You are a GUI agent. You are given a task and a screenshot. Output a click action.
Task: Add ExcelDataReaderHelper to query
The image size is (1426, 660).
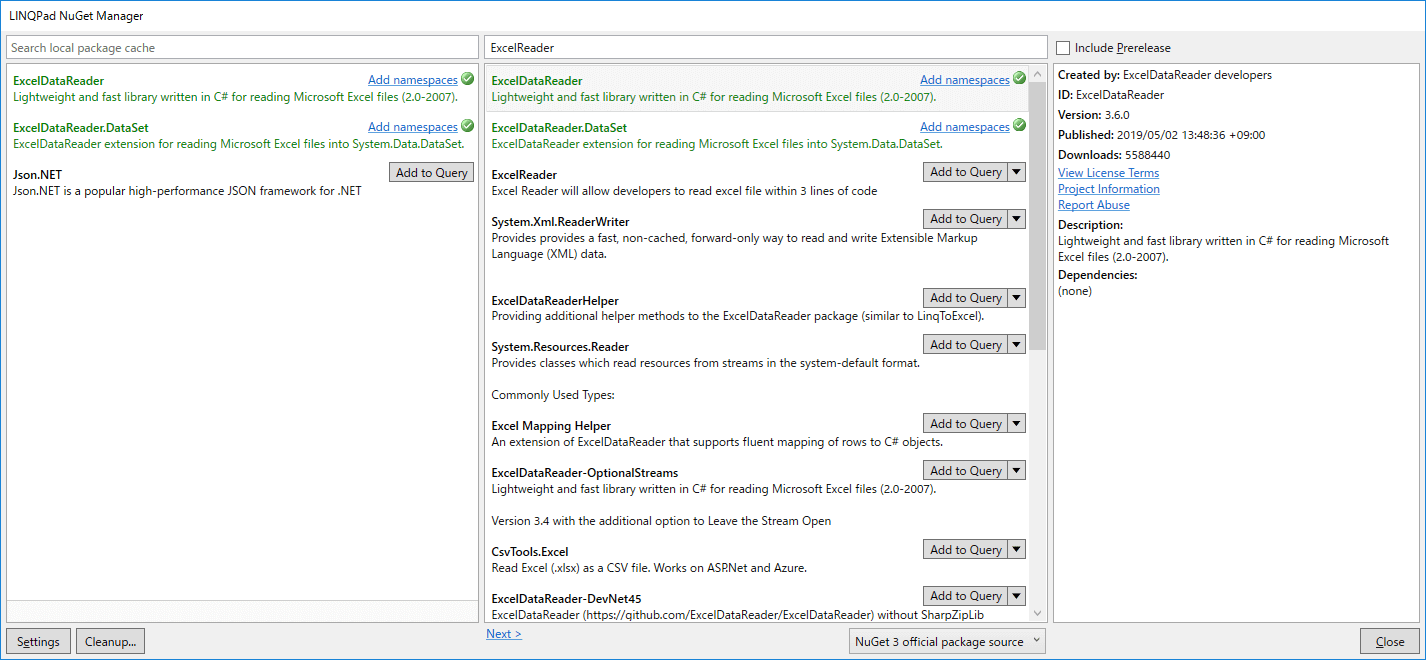click(965, 298)
